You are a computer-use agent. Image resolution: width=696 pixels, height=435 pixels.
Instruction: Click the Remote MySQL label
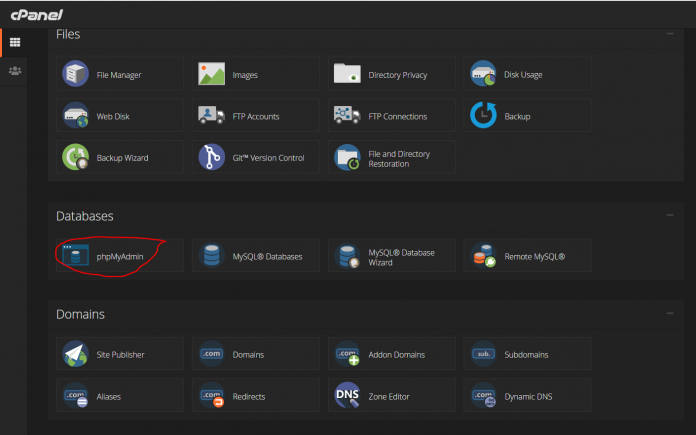click(534, 257)
